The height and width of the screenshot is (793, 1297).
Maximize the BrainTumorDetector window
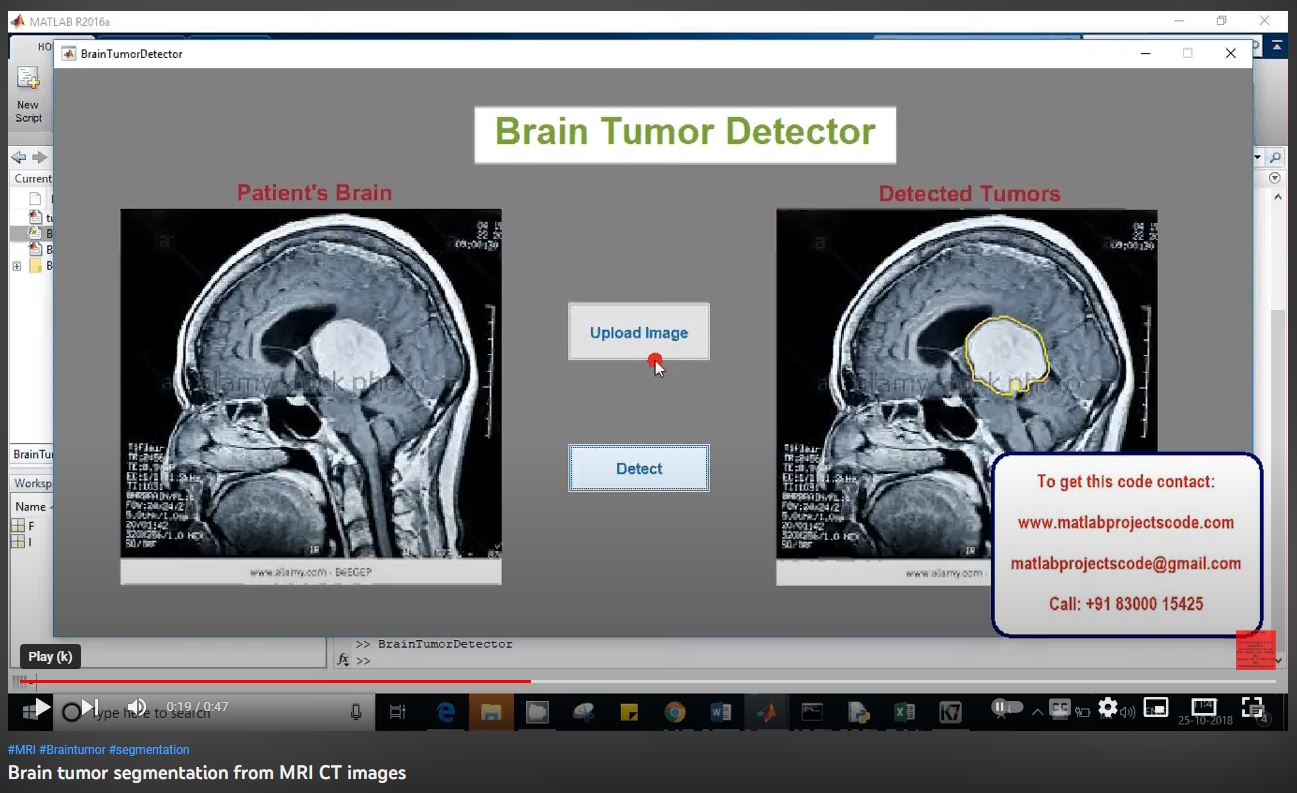pyautogui.click(x=1187, y=53)
